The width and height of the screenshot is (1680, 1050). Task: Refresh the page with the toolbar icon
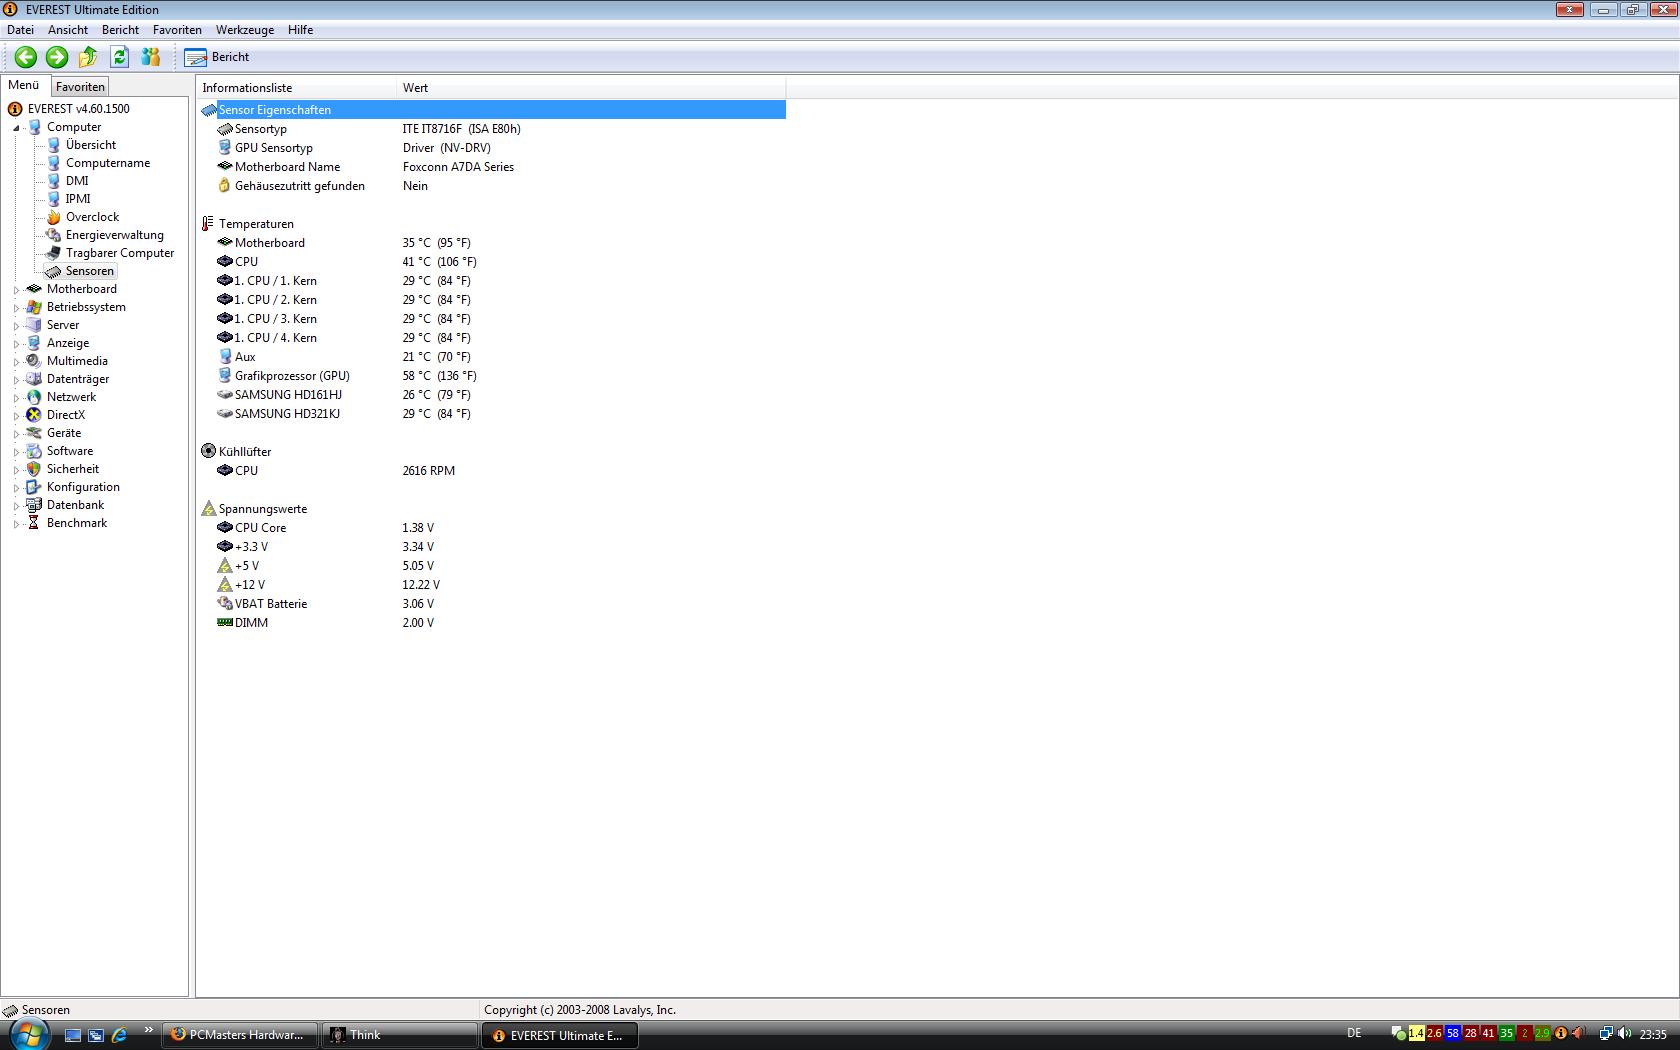(120, 57)
